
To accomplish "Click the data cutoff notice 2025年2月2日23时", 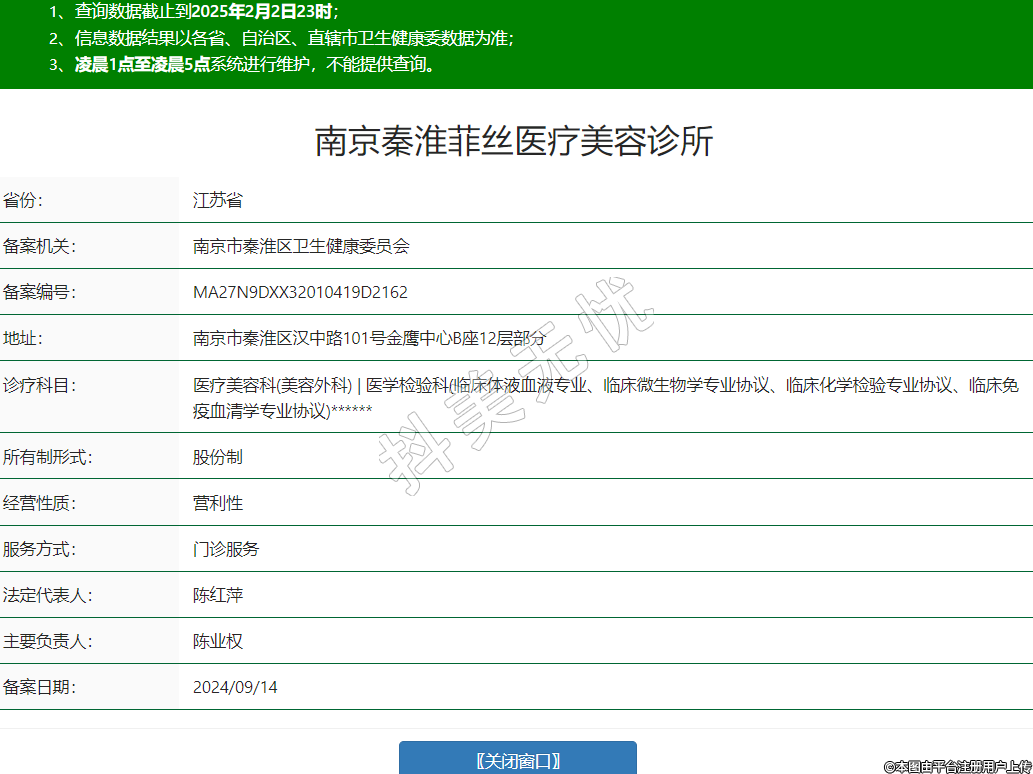I will 257,12.
